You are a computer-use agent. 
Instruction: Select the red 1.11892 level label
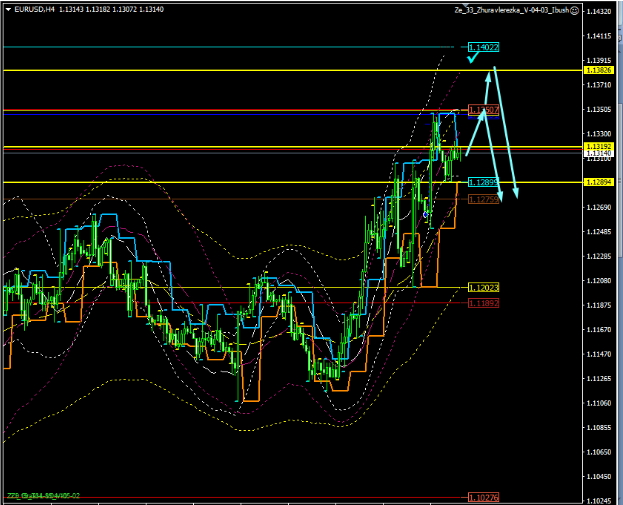(483, 302)
